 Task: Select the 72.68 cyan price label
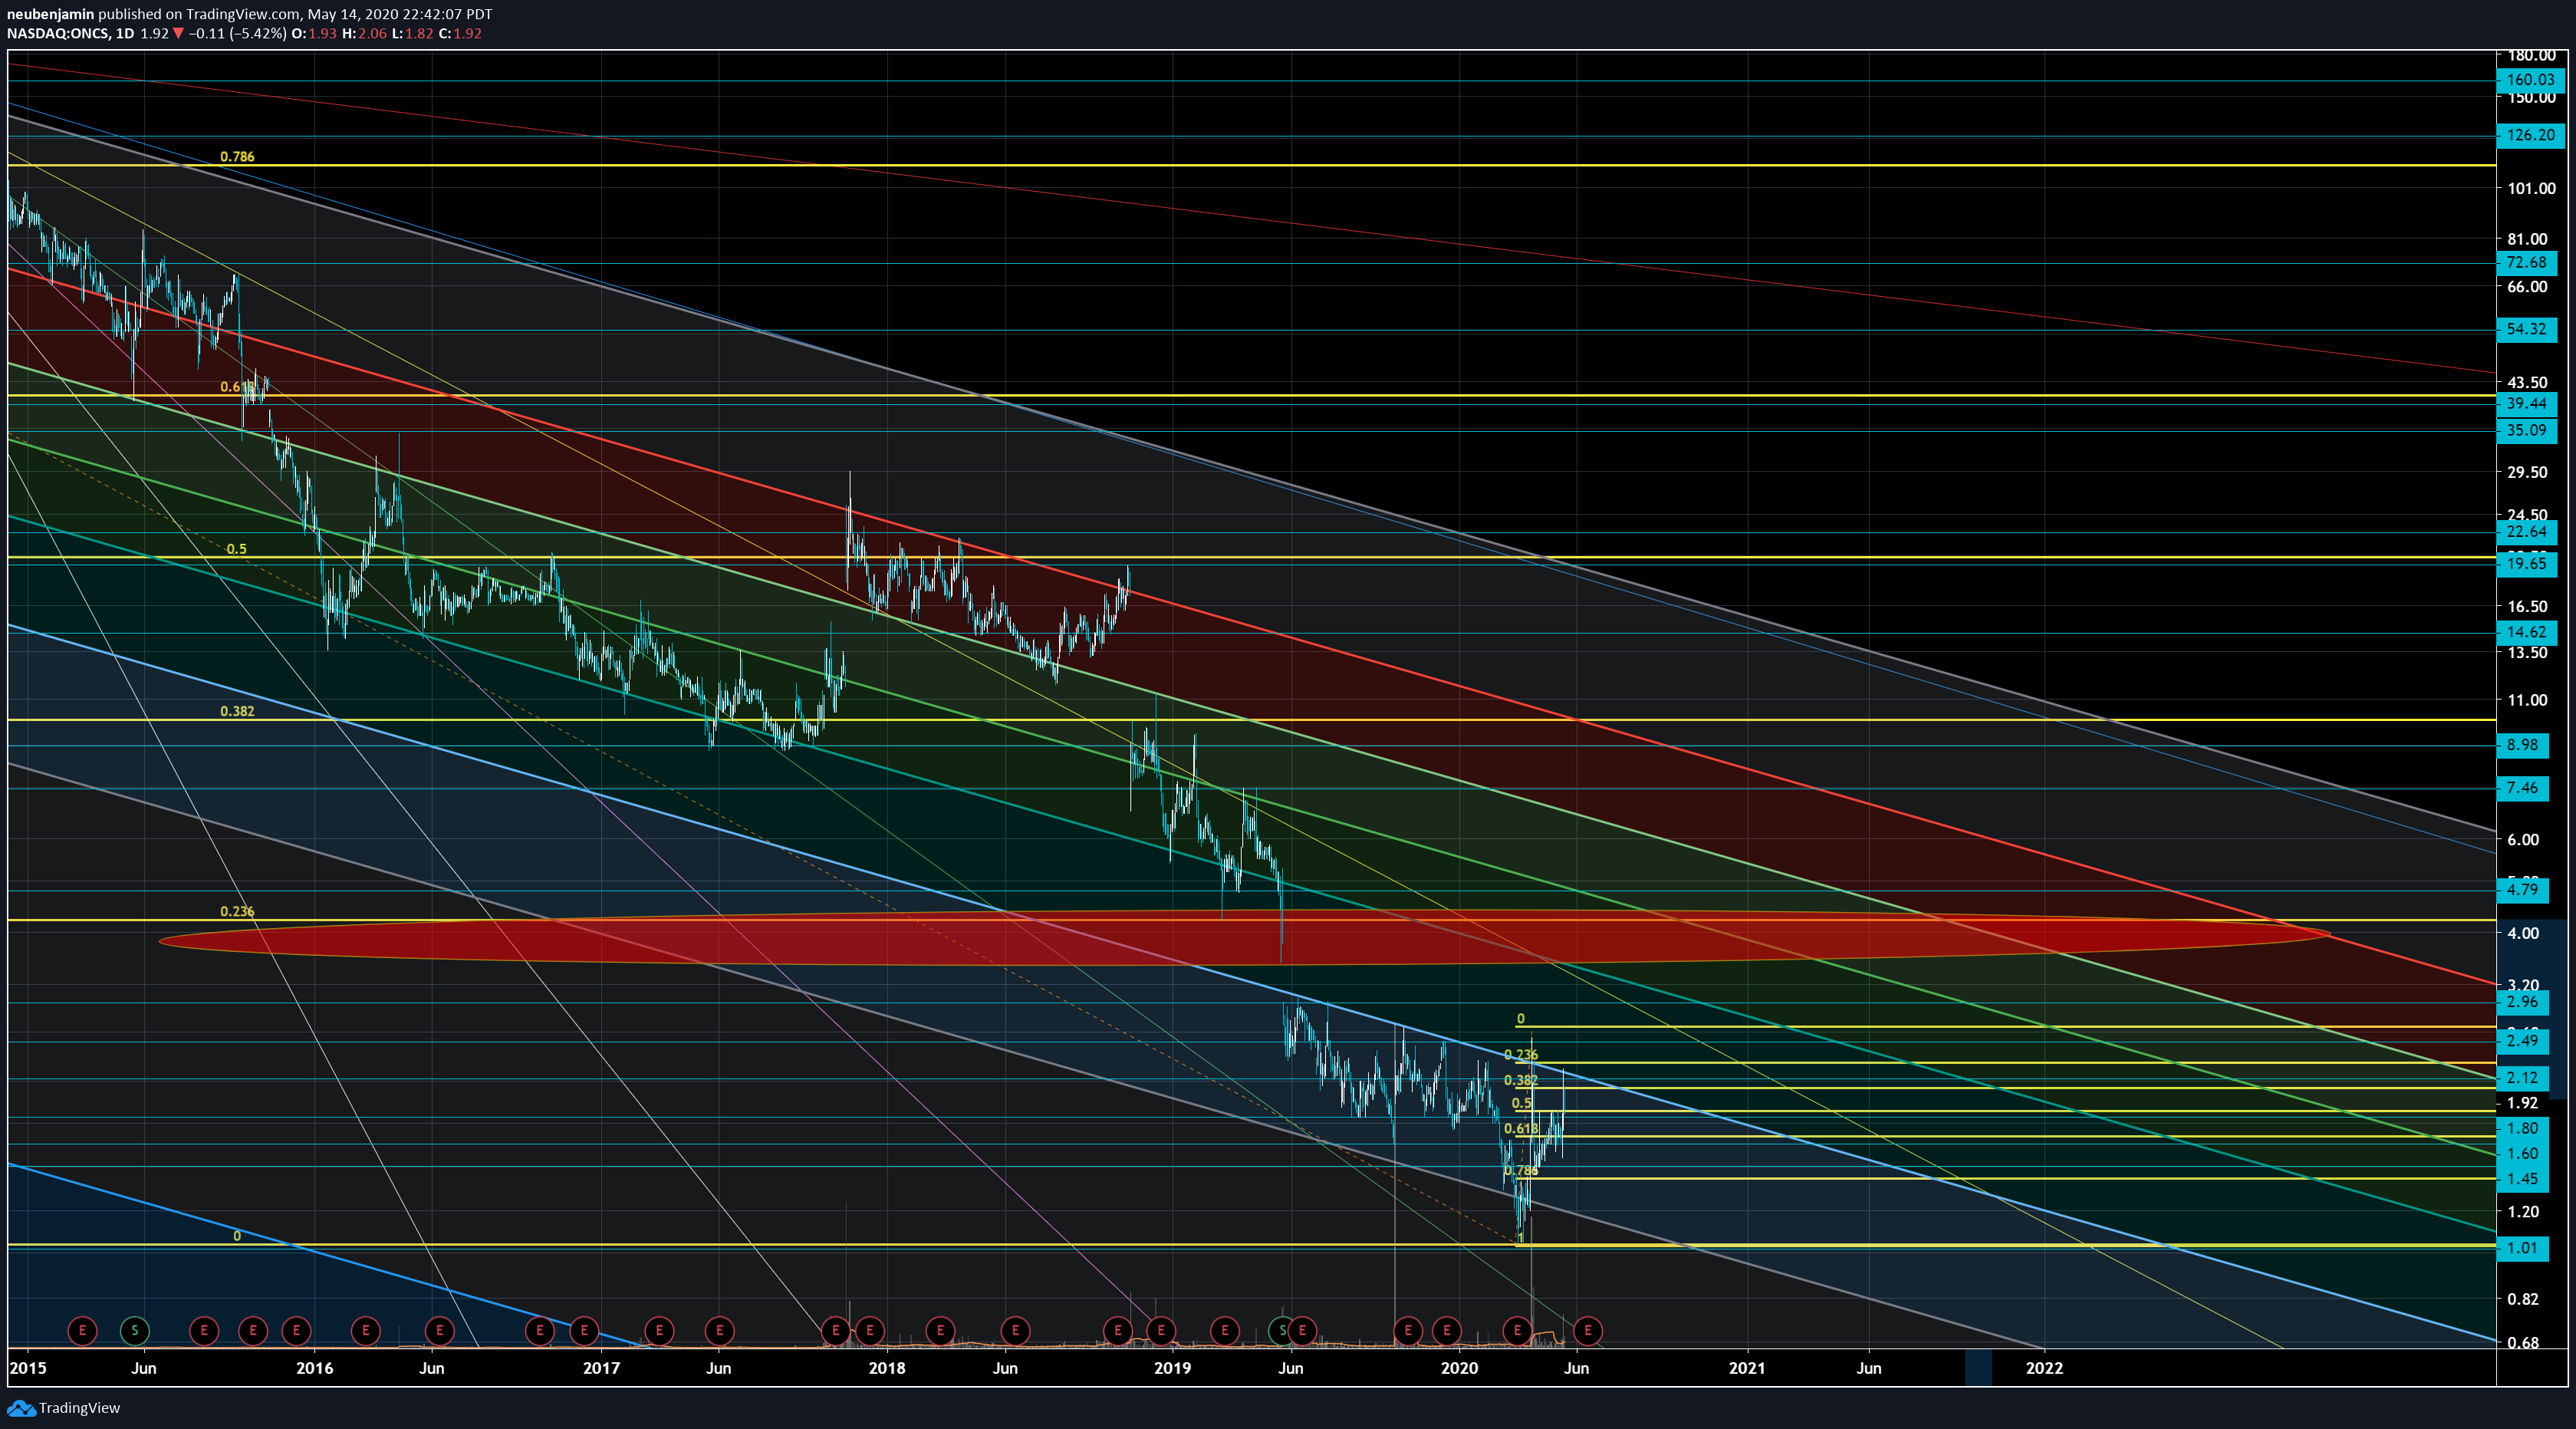2527,263
